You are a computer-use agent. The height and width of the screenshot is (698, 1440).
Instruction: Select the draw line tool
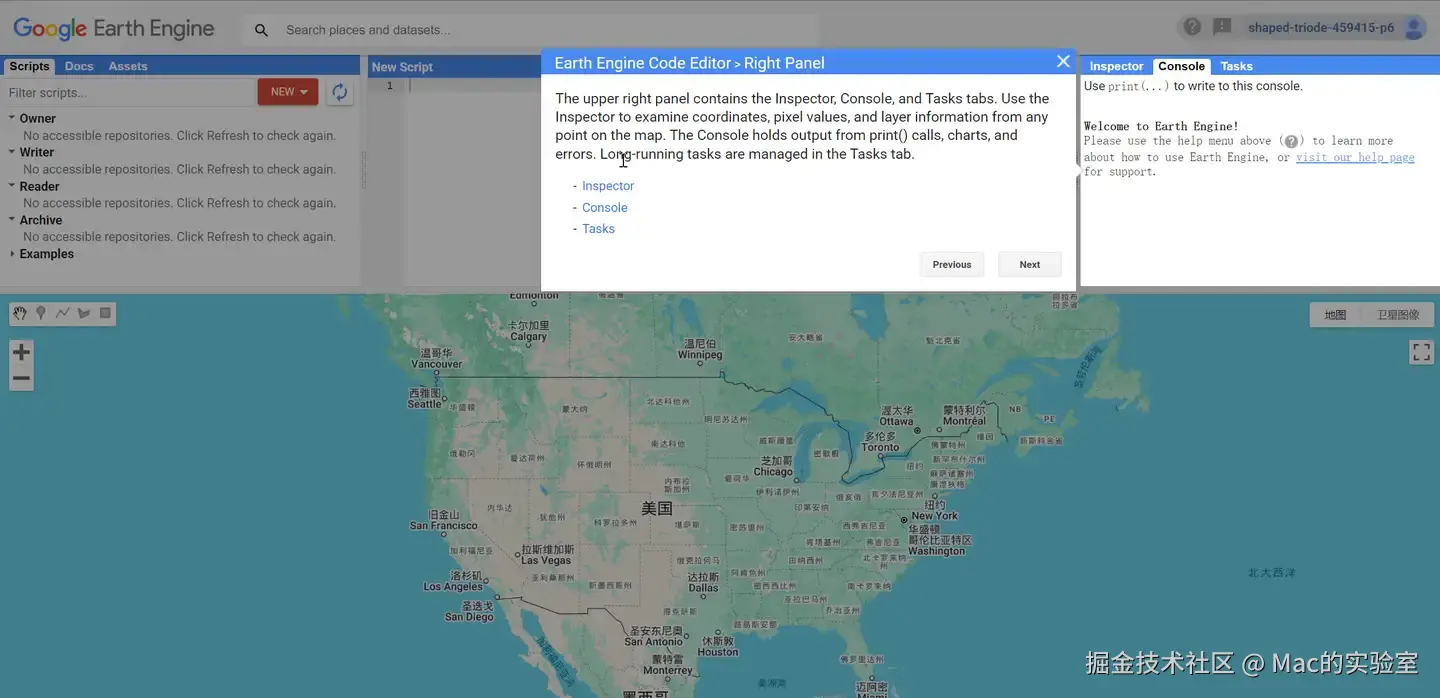(x=63, y=314)
